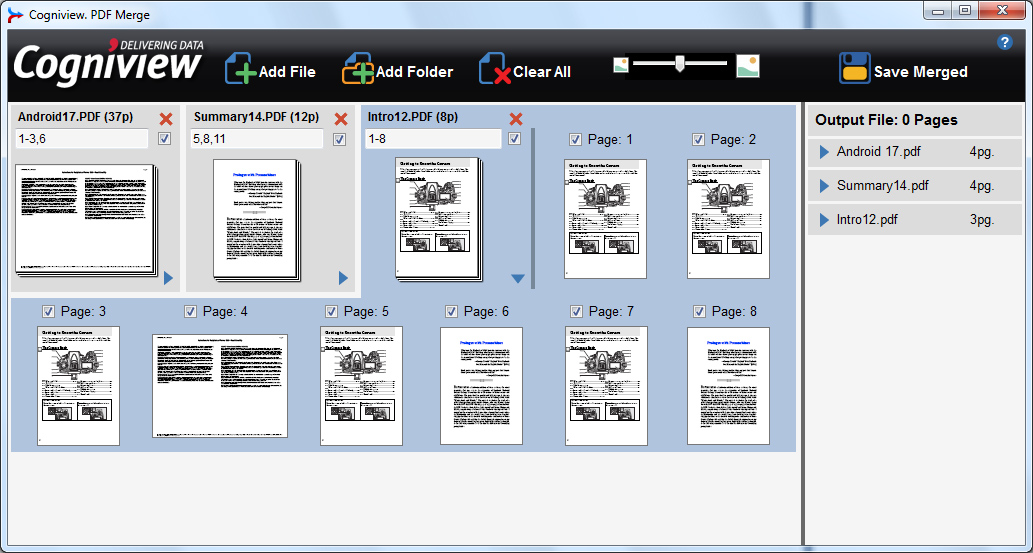Click the Summary14.PDF (12p) title

tap(257, 117)
